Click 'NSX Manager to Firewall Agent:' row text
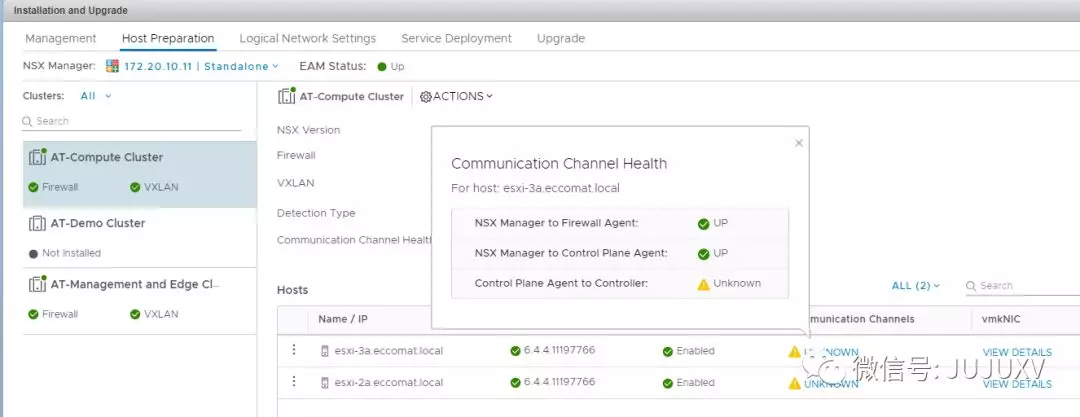The height and width of the screenshot is (417, 1080). [x=557, y=223]
